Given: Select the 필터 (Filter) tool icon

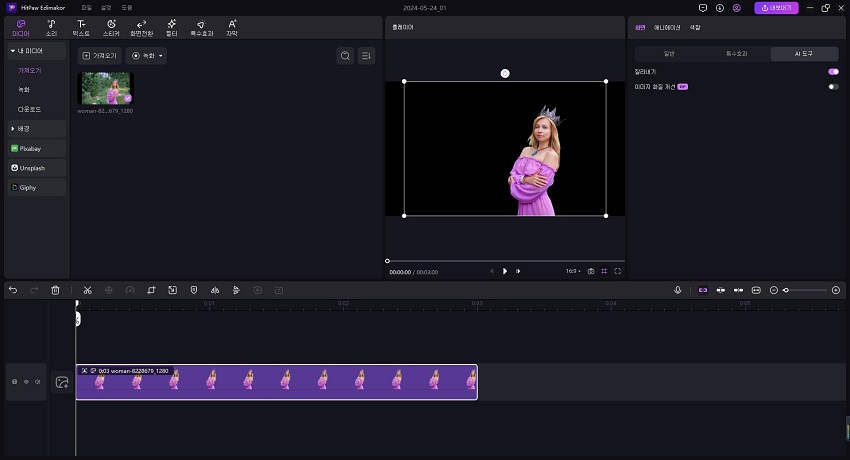Looking at the screenshot, I should pyautogui.click(x=171, y=26).
